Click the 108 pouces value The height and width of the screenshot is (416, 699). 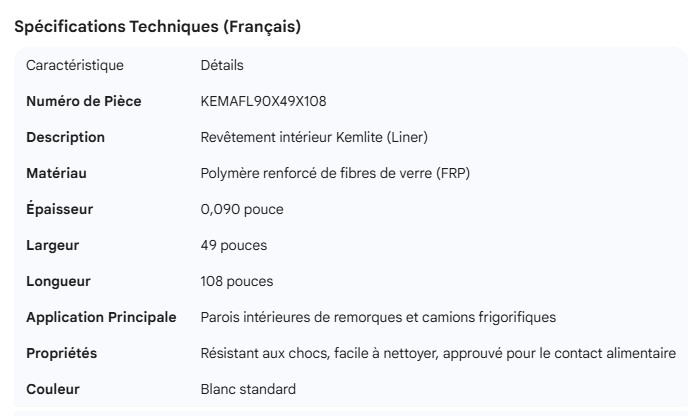[237, 281]
